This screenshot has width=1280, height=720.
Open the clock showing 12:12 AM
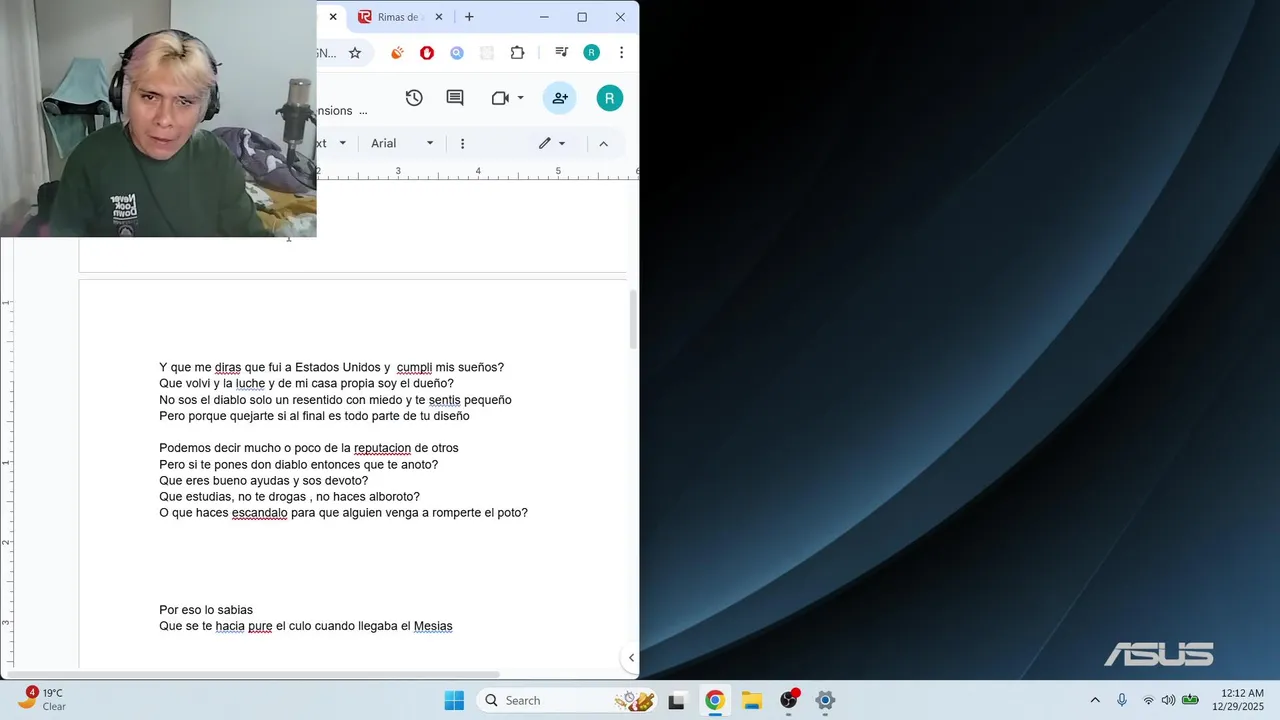tap(1238, 700)
